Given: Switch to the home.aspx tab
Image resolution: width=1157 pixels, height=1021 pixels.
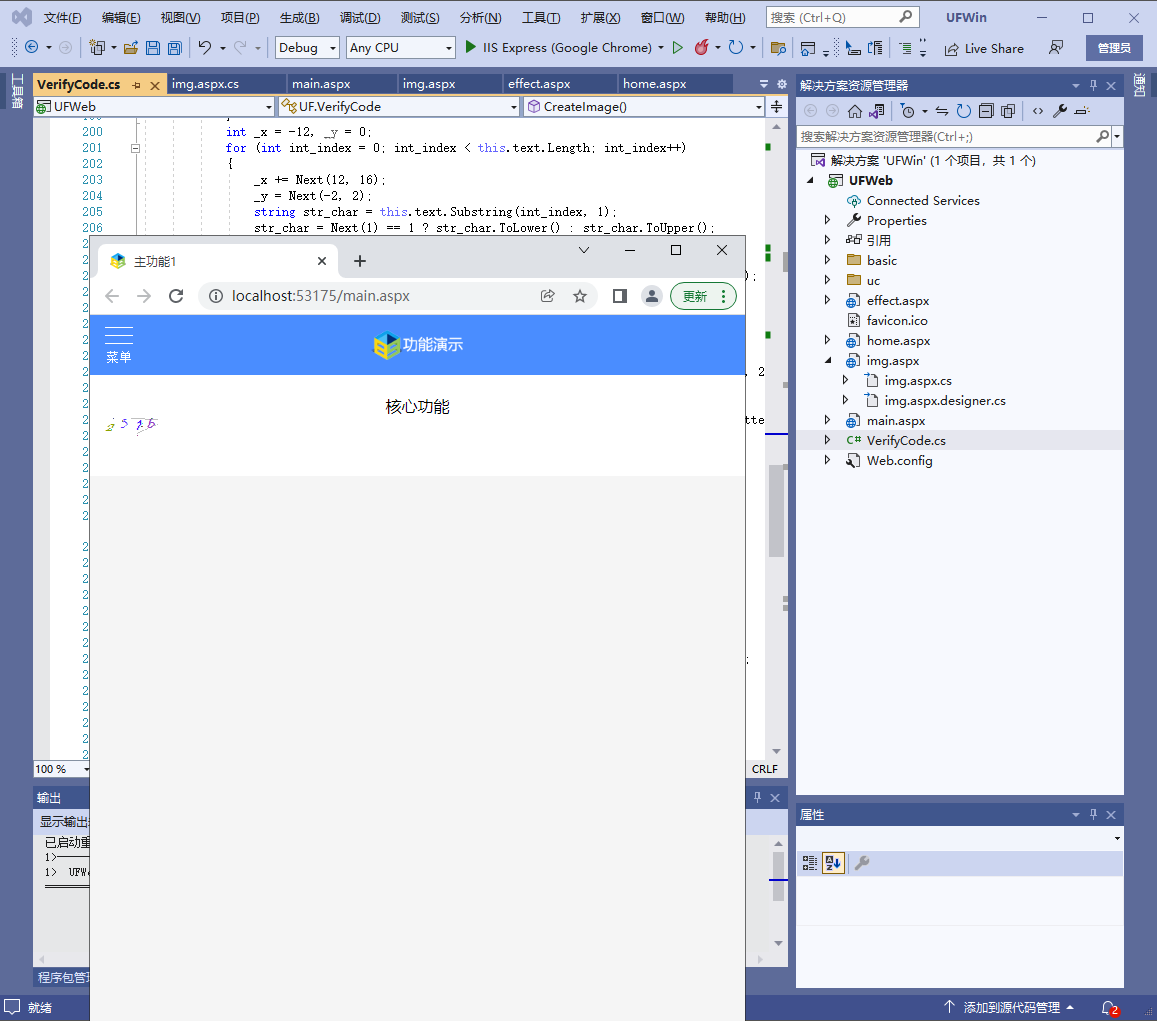Looking at the screenshot, I should click(655, 84).
